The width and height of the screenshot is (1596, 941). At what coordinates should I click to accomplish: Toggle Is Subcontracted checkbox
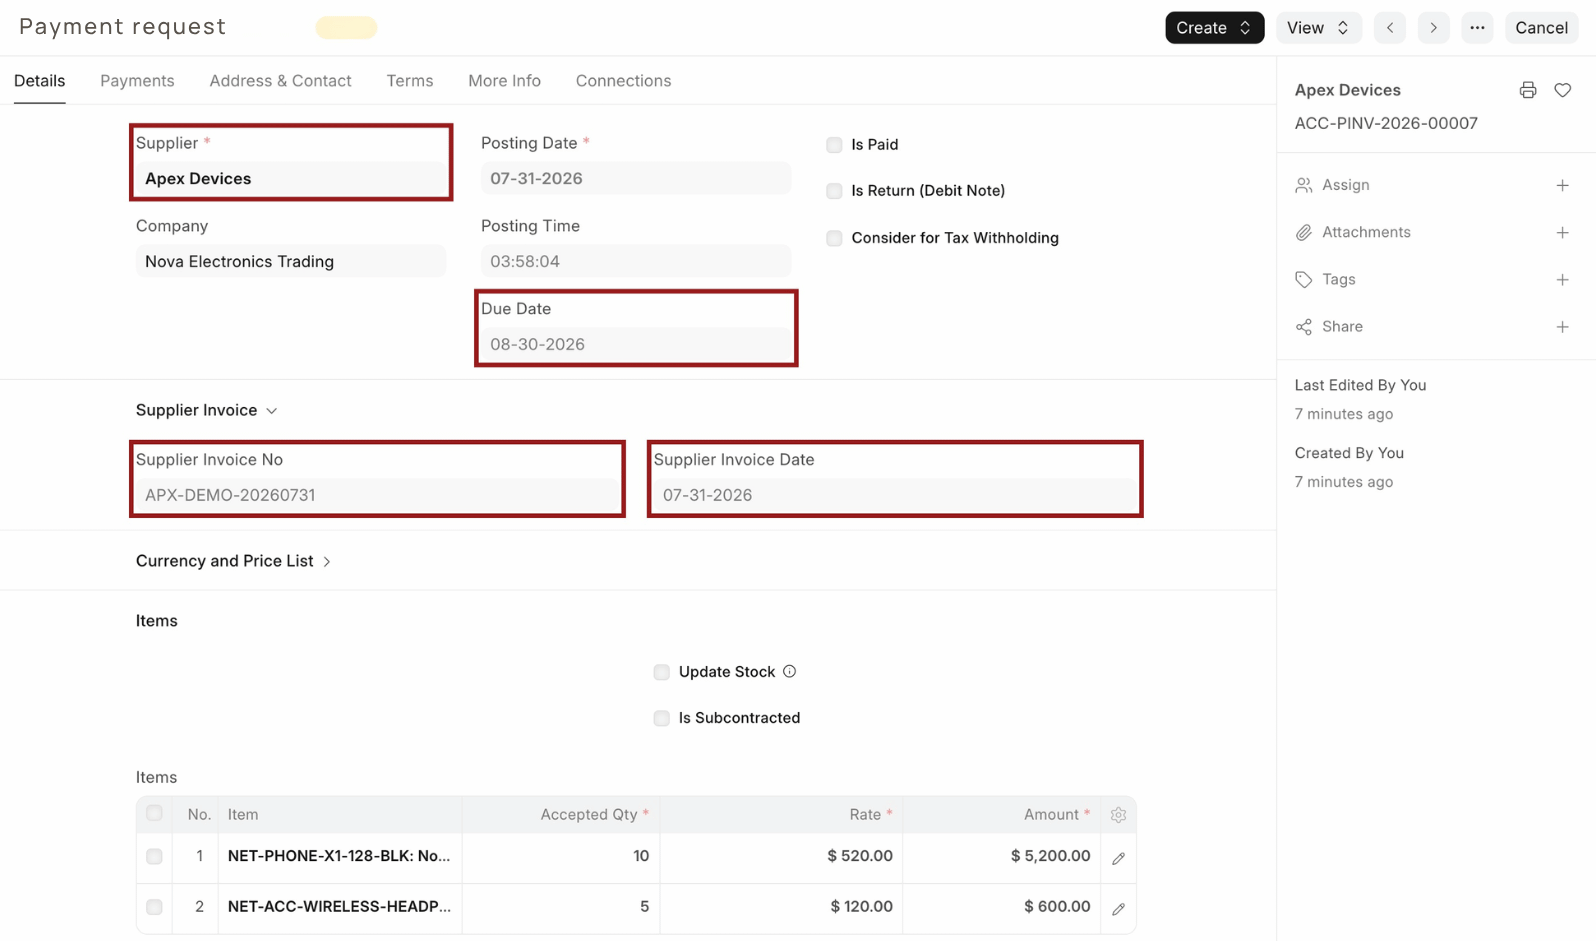[x=661, y=718]
